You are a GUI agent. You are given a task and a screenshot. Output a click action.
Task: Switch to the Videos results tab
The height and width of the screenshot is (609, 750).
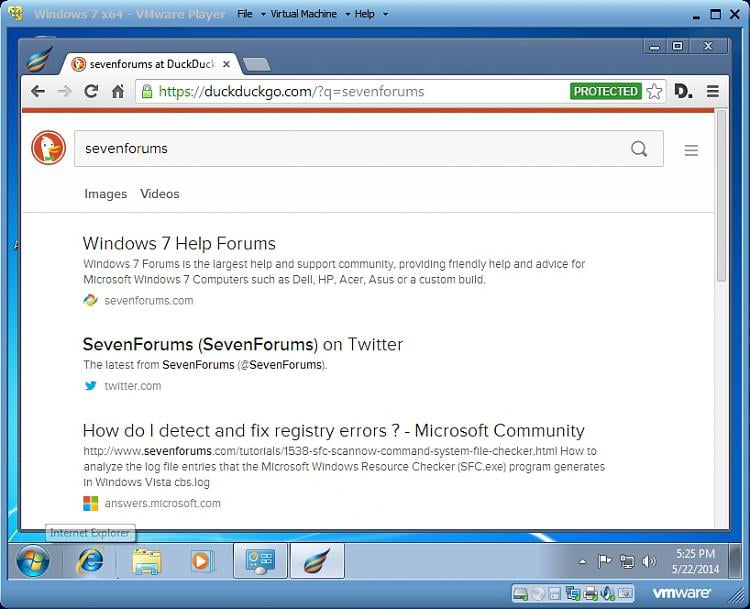coord(160,194)
